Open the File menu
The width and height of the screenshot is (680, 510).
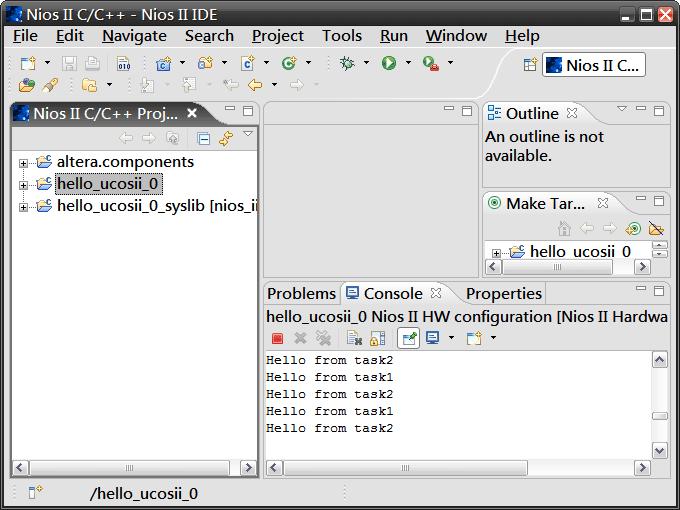click(x=25, y=36)
